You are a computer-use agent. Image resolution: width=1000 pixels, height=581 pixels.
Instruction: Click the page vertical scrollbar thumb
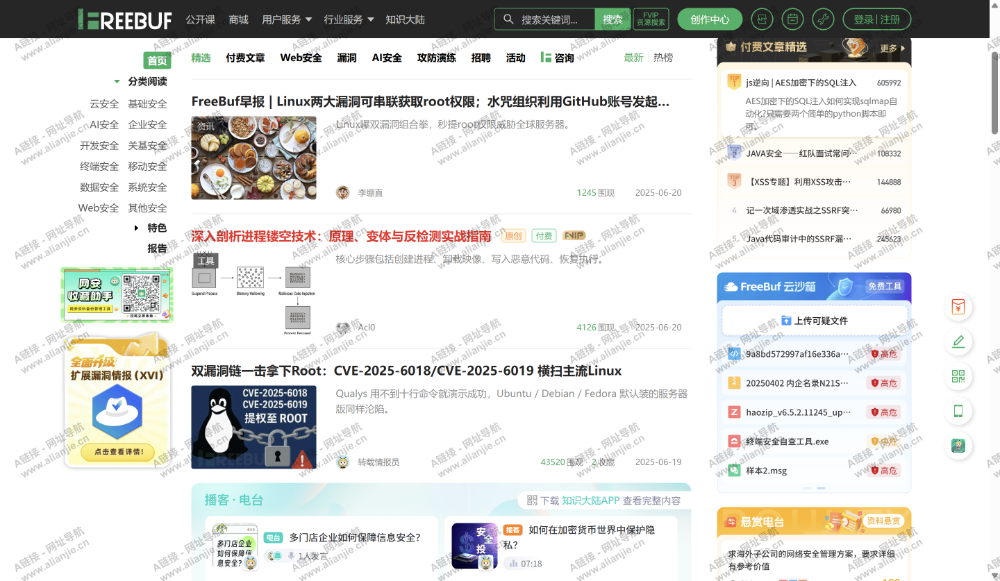(995, 92)
